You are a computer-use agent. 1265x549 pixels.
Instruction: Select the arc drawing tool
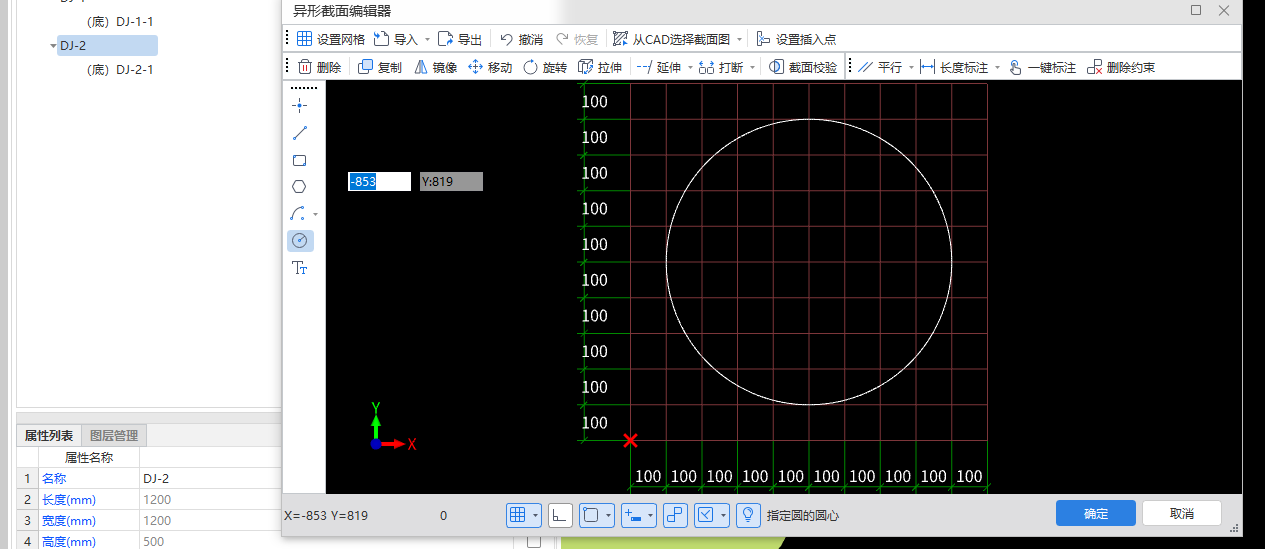[298, 213]
